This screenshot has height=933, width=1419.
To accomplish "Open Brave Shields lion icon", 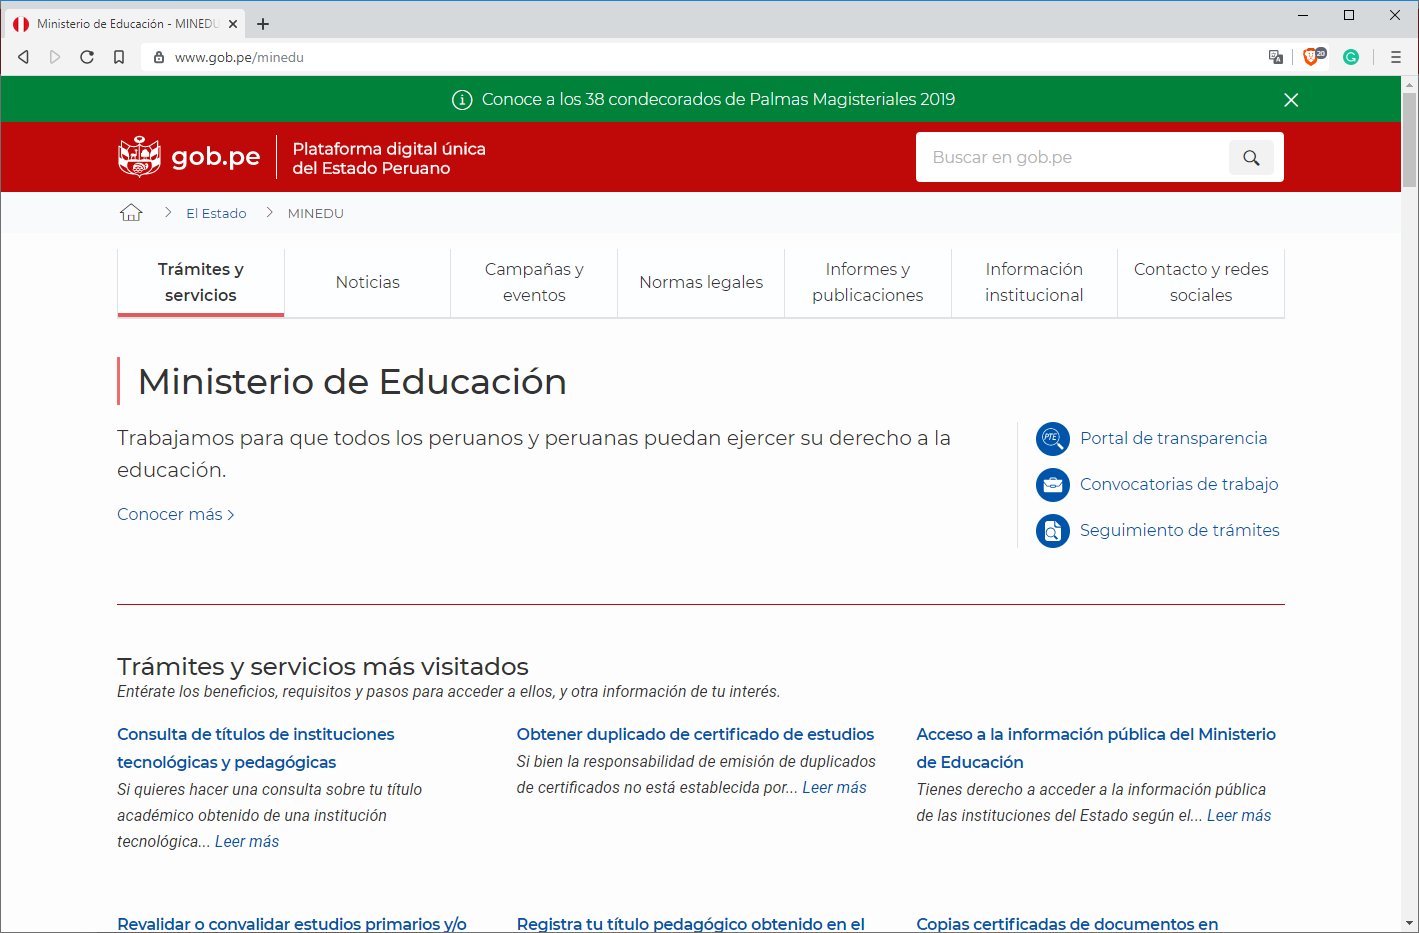I will click(1312, 57).
